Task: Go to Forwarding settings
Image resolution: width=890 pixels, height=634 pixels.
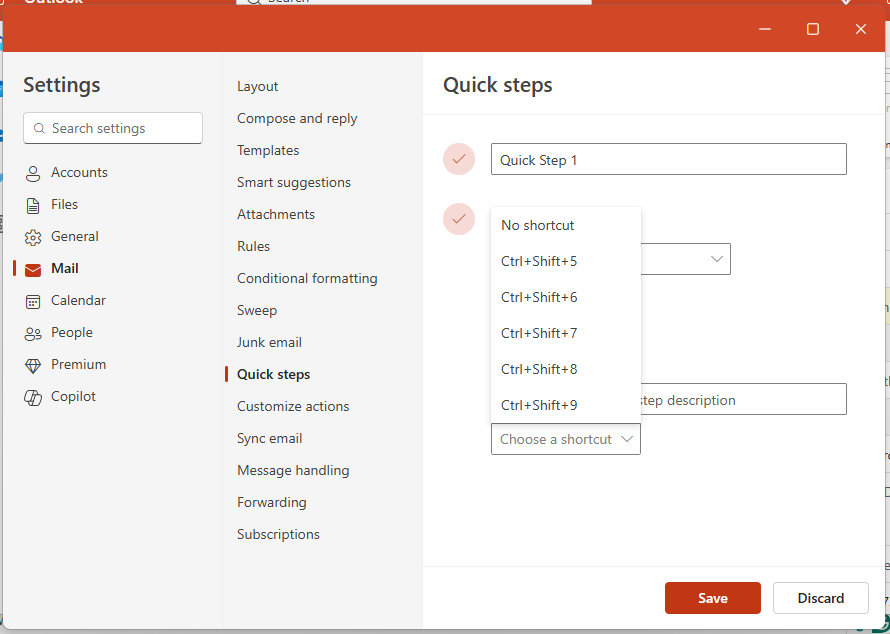Action: click(x=271, y=502)
